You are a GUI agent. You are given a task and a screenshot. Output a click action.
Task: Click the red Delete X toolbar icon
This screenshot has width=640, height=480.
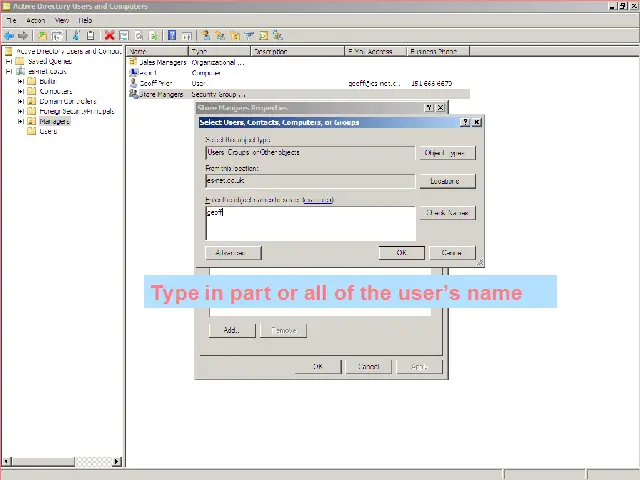coord(110,35)
